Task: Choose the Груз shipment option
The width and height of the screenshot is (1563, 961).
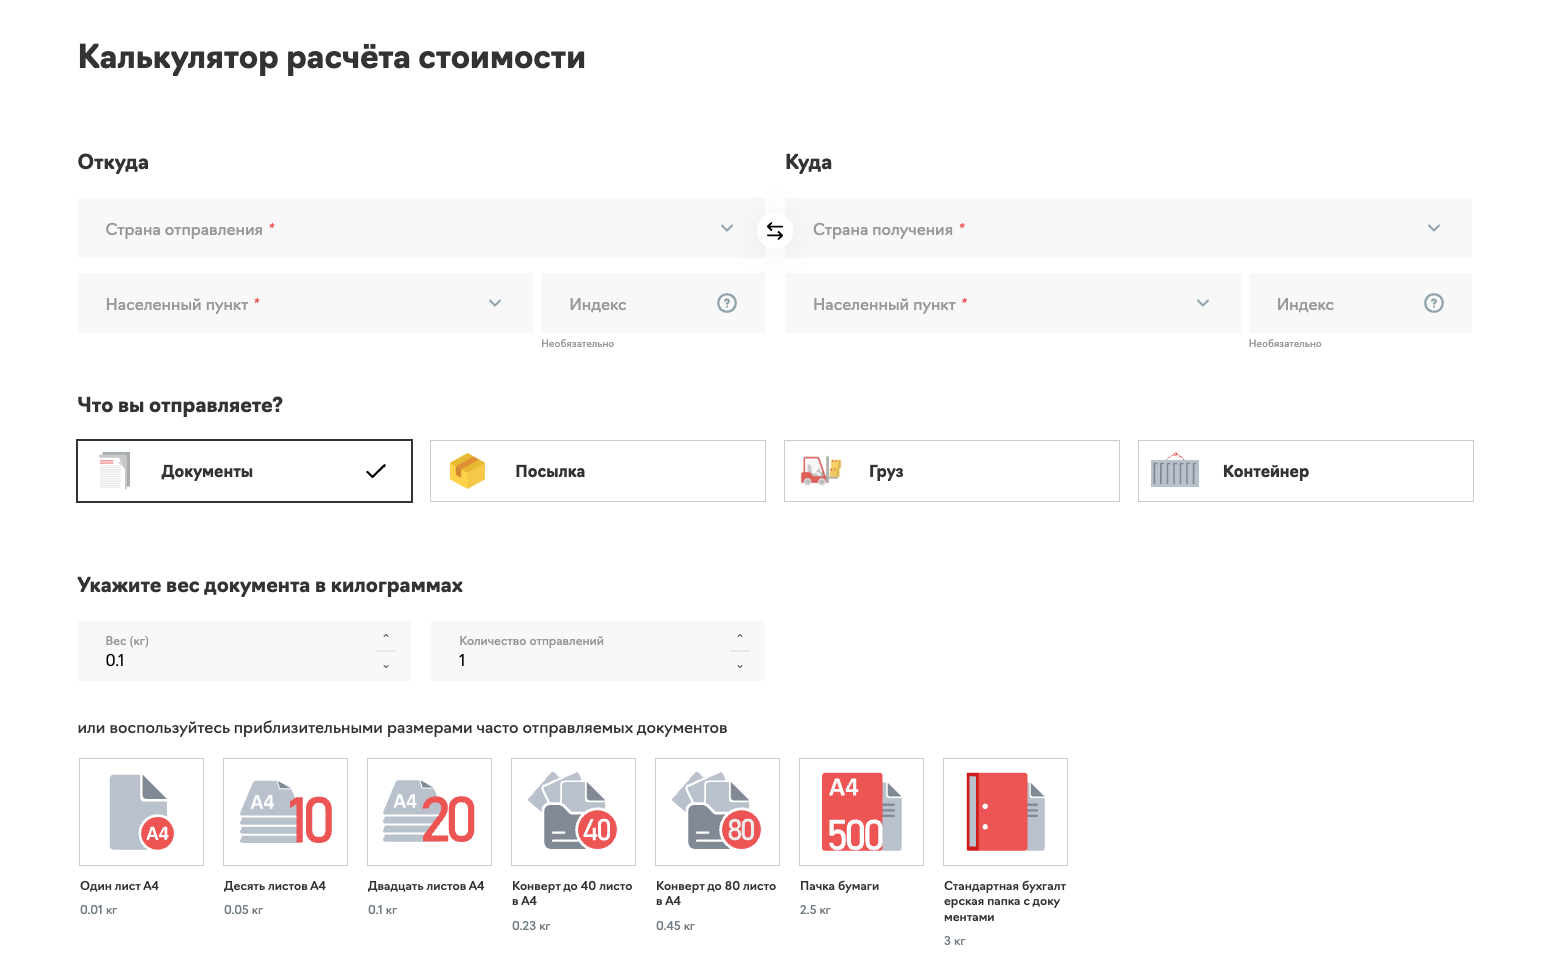Action: [x=951, y=470]
